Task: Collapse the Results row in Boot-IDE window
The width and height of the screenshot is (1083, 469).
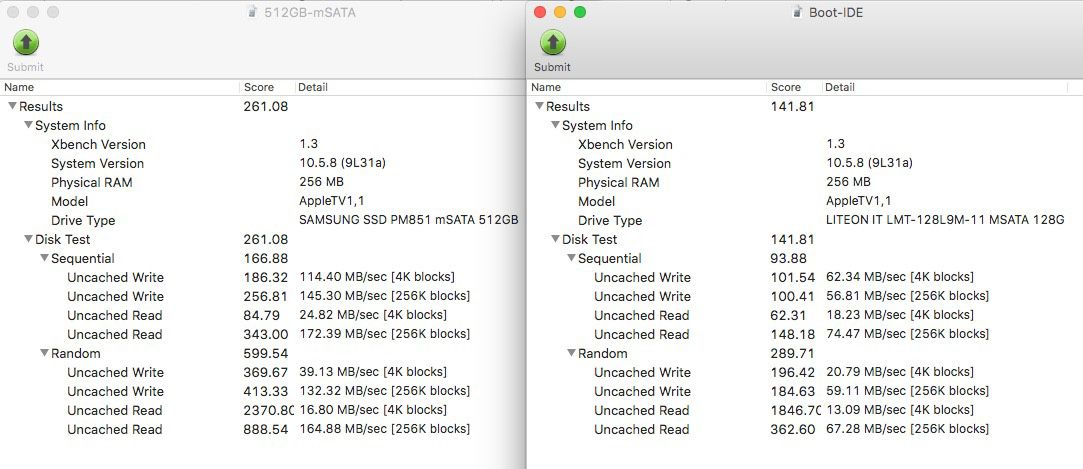Action: tap(539, 106)
